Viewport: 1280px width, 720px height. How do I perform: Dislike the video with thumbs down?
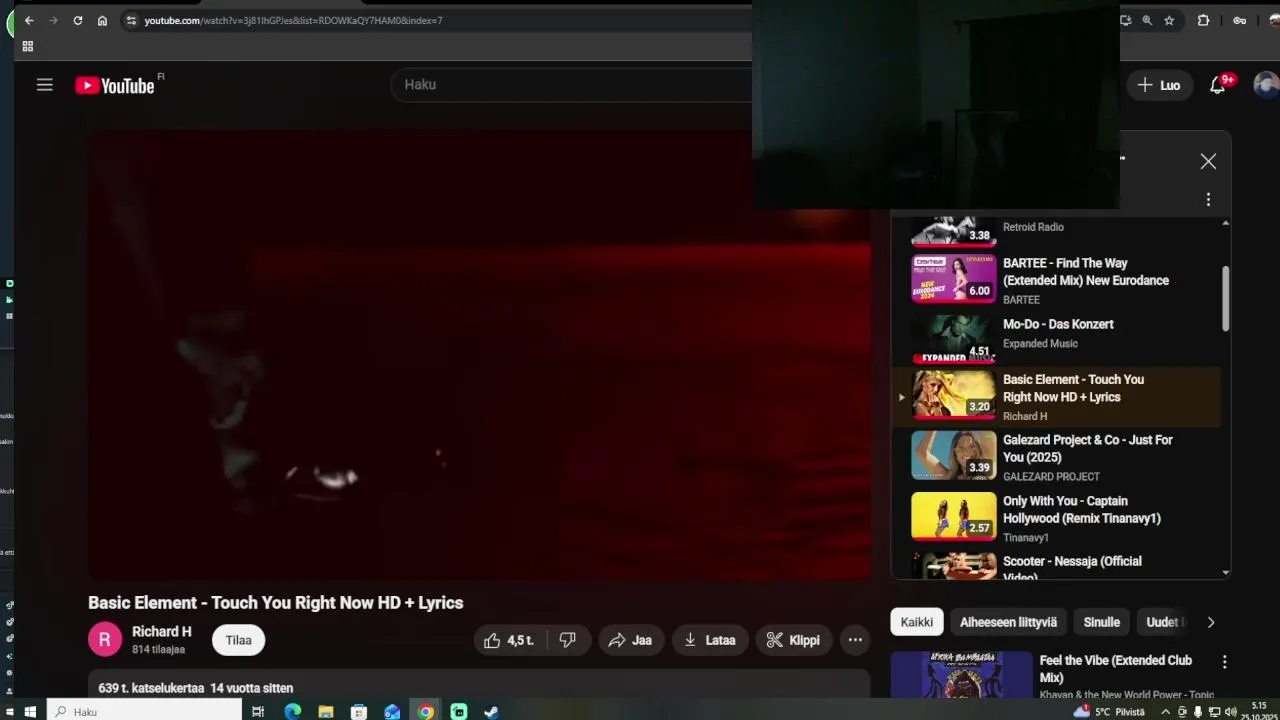pyautogui.click(x=568, y=640)
